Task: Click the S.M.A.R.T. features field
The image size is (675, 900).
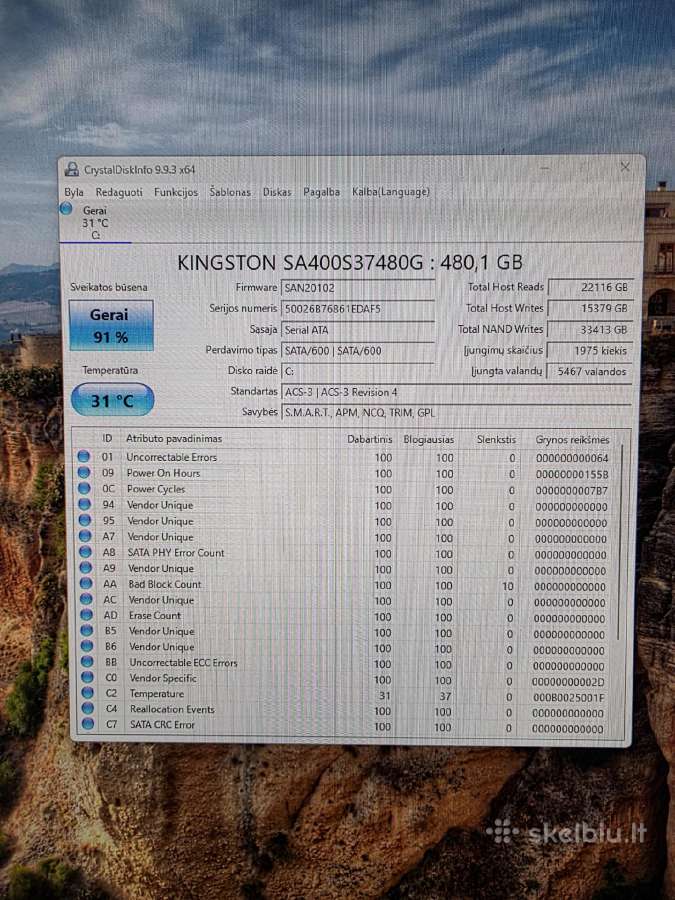Action: [x=456, y=413]
